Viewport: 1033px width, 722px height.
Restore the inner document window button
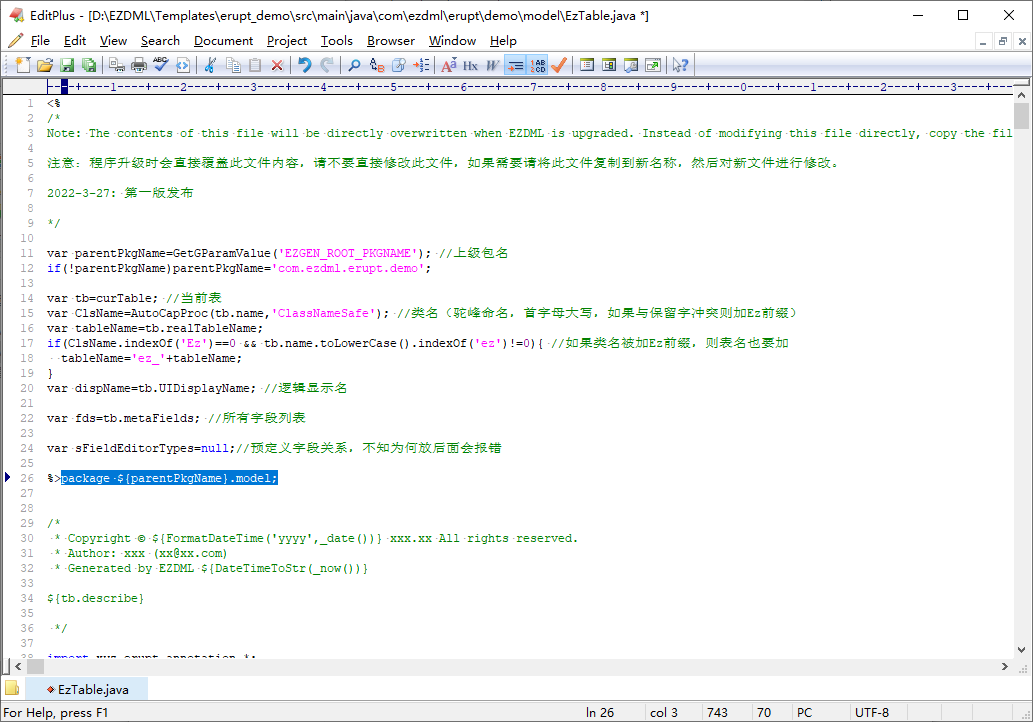(1003, 42)
